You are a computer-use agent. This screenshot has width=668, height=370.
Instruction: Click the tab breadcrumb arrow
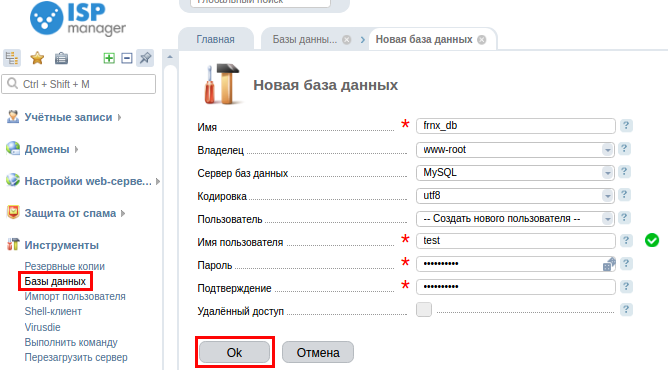pos(363,40)
